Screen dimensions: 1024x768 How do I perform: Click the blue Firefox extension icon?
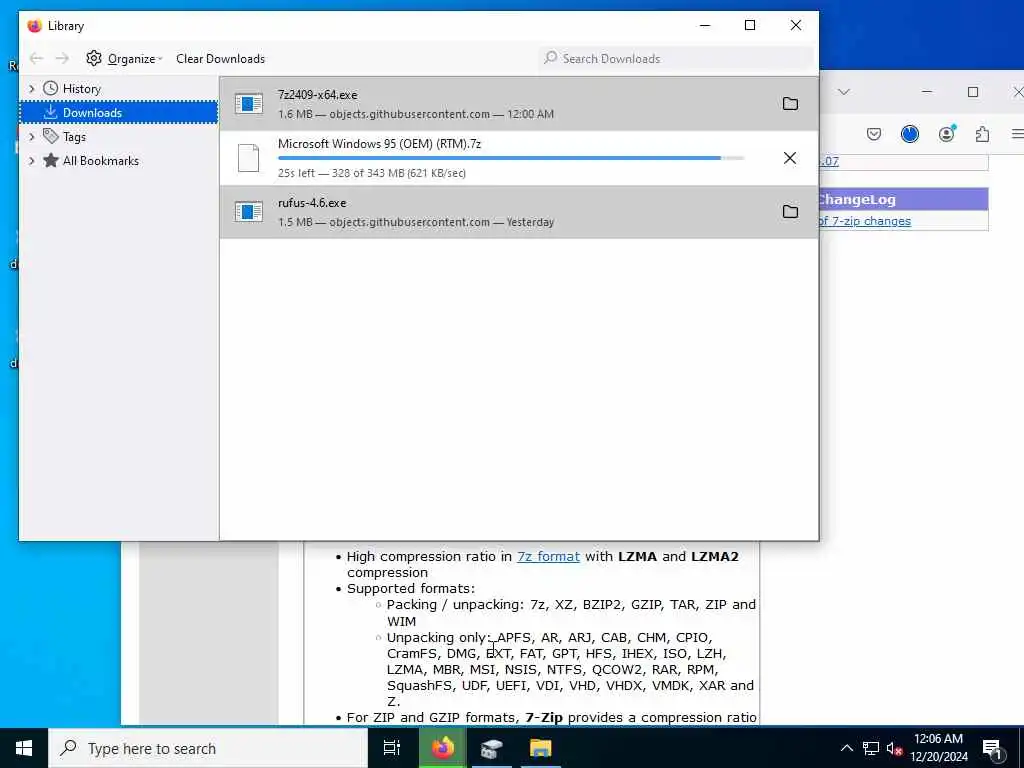[910, 134]
